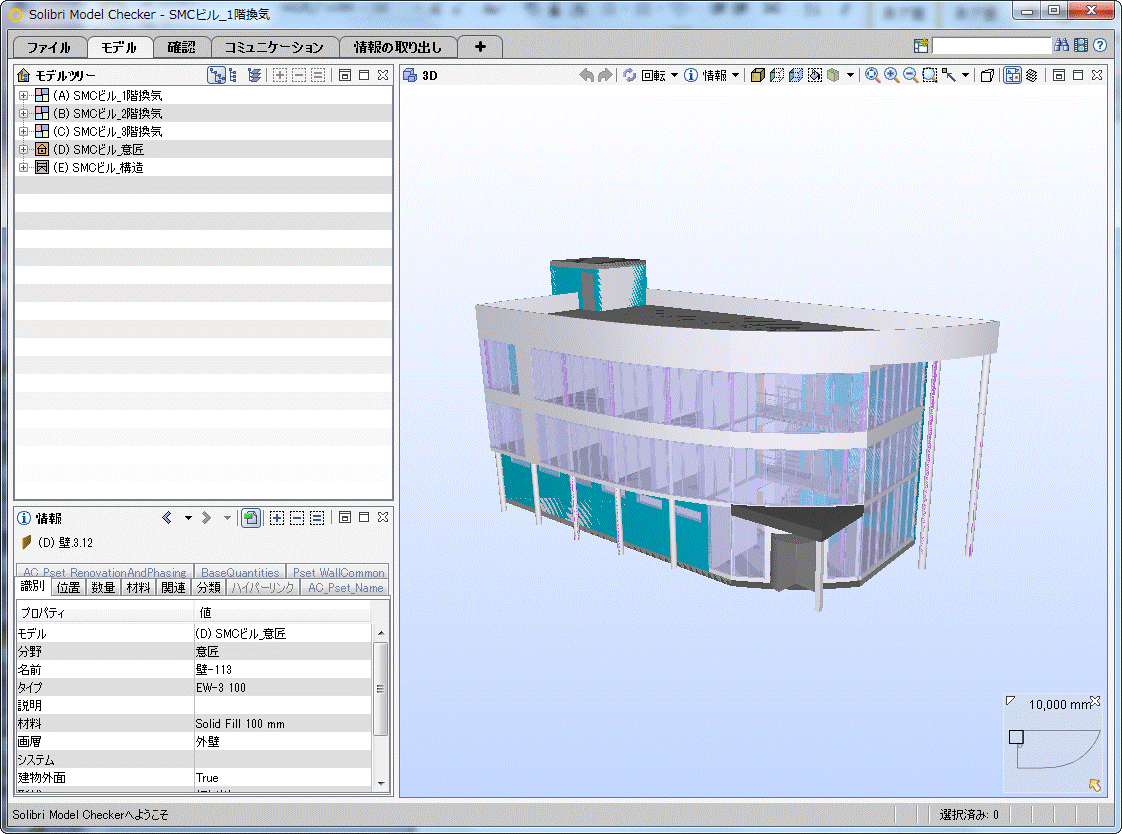Click the help question mark icon

(1101, 45)
